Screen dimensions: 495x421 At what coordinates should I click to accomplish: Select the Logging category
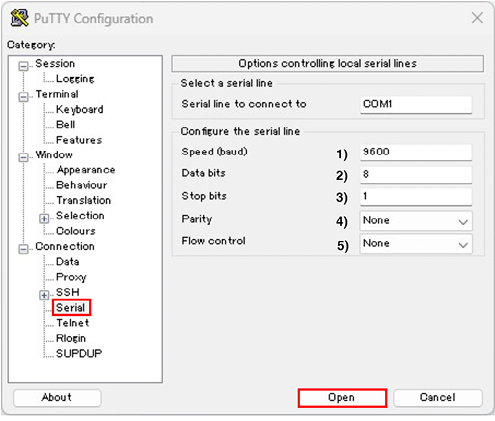[75, 79]
